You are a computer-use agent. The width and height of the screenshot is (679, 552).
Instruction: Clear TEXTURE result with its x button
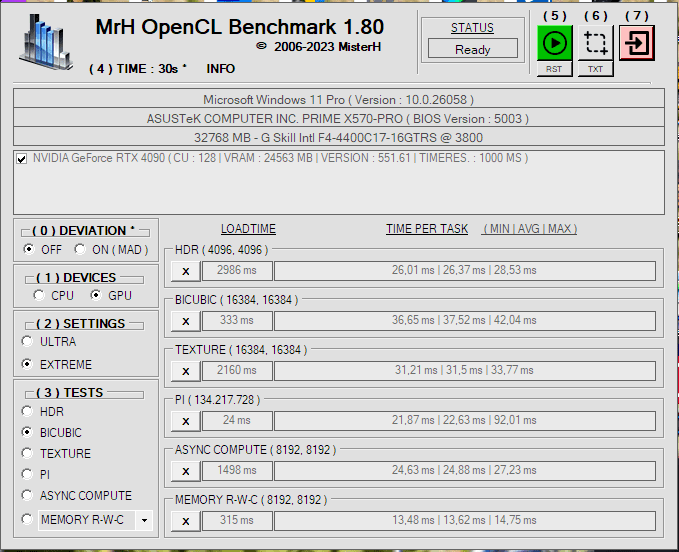click(186, 371)
